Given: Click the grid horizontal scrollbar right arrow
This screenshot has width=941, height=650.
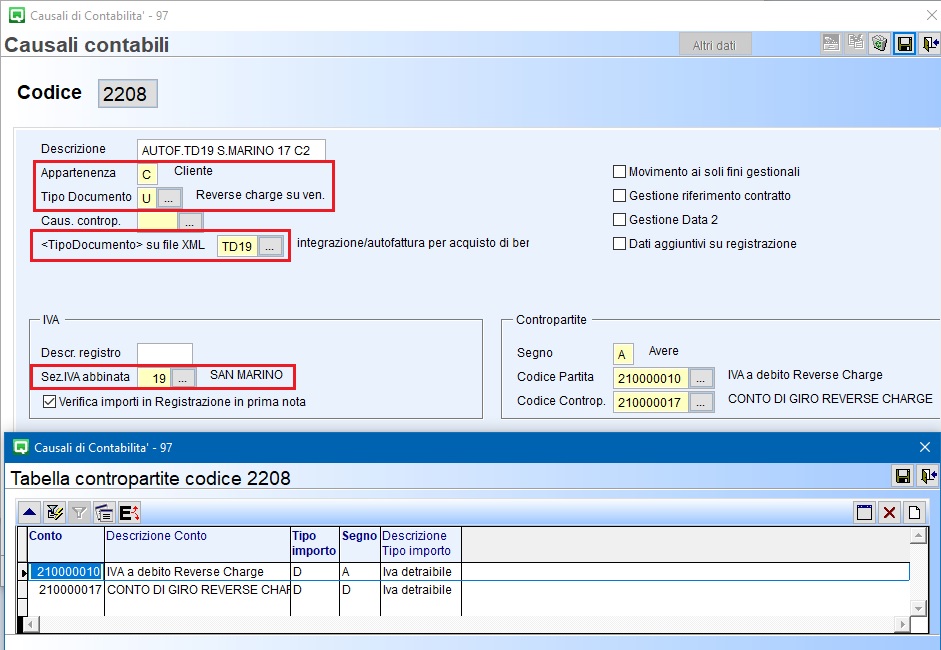Looking at the screenshot, I should (x=902, y=624).
